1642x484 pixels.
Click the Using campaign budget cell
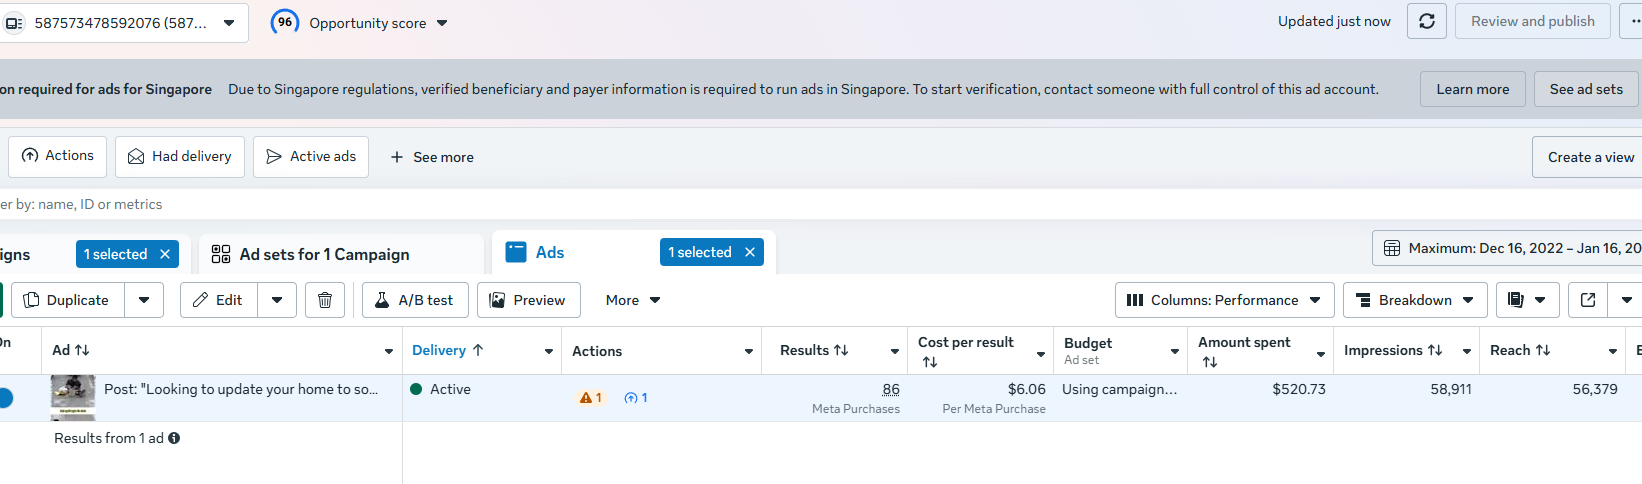click(x=1120, y=389)
